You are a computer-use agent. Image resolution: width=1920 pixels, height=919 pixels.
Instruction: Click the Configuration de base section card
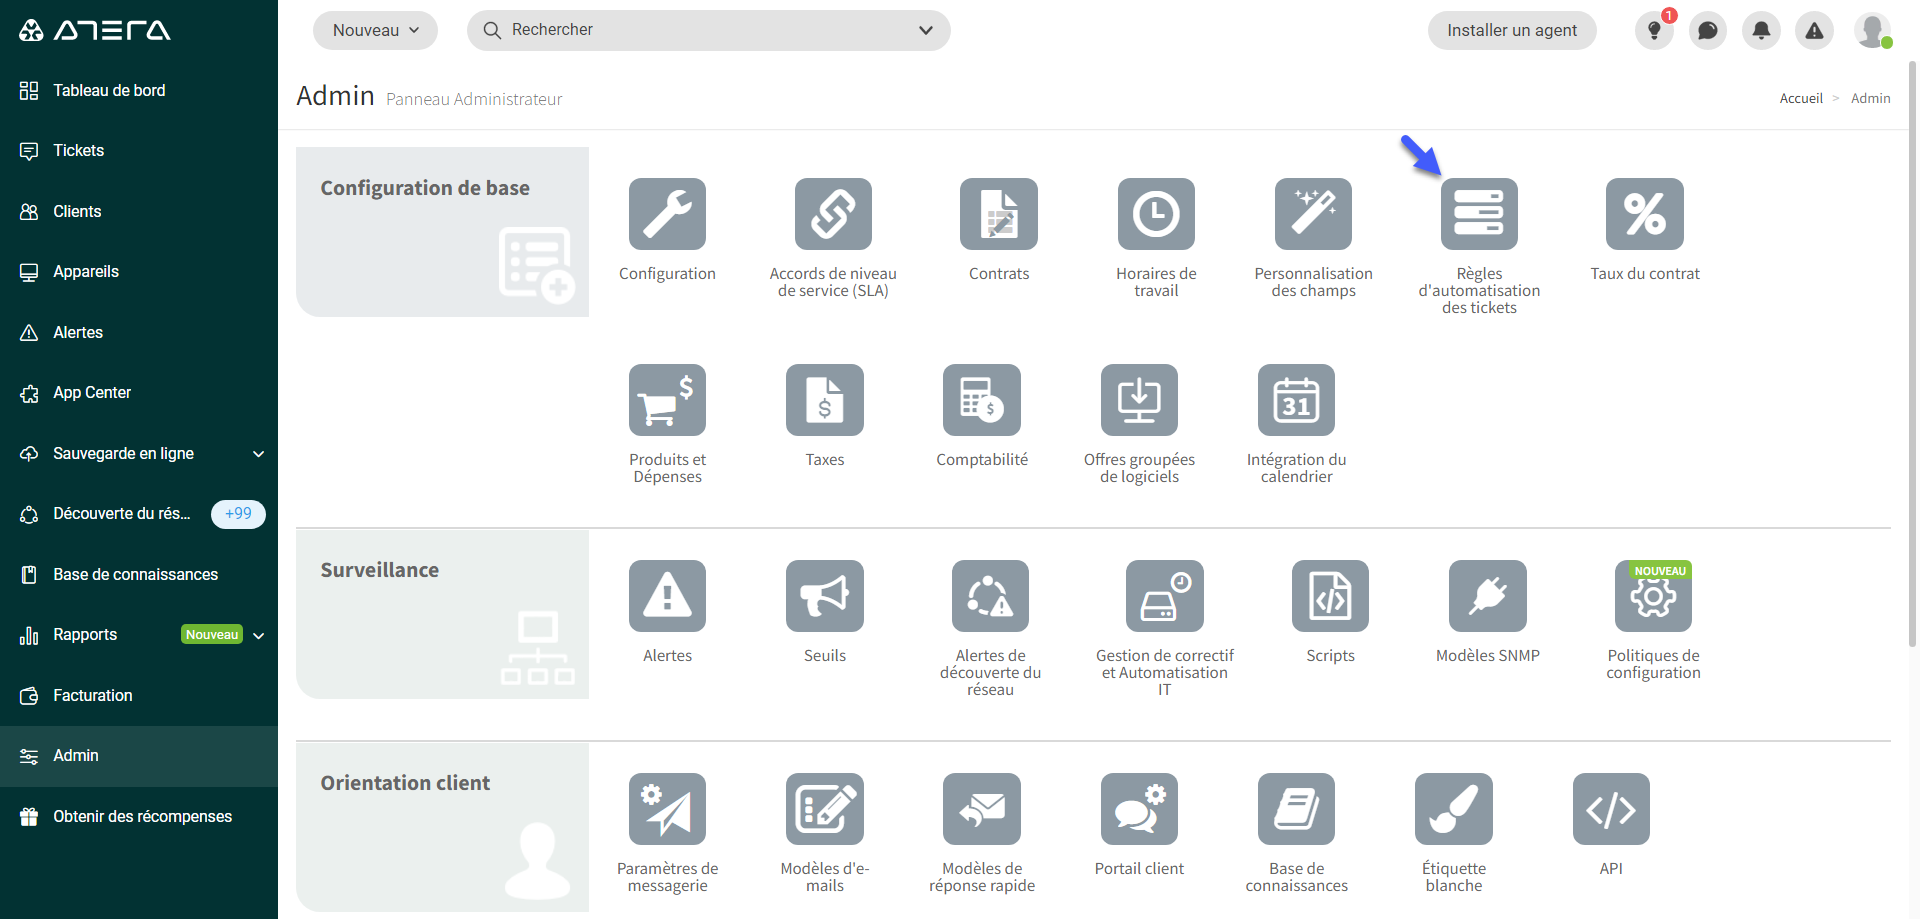click(442, 232)
